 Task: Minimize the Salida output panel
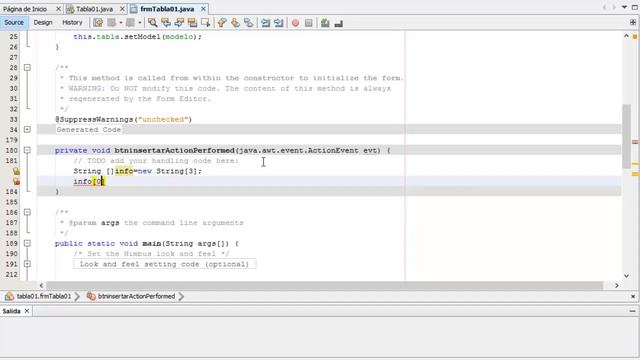tap(633, 311)
